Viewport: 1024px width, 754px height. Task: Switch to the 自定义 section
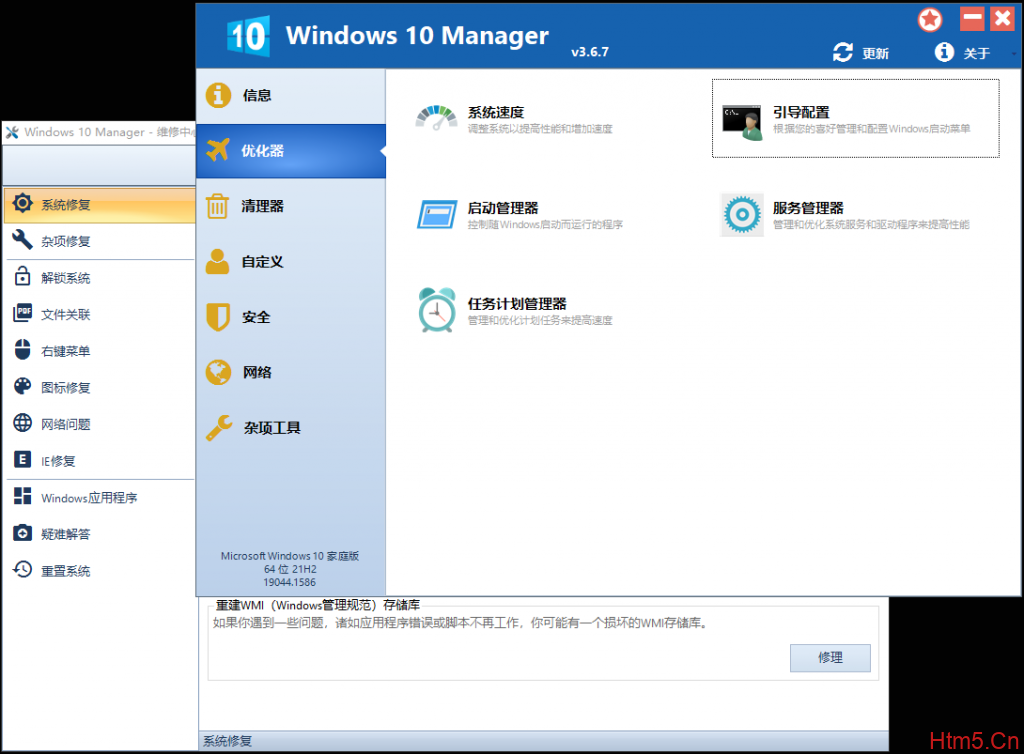click(291, 262)
